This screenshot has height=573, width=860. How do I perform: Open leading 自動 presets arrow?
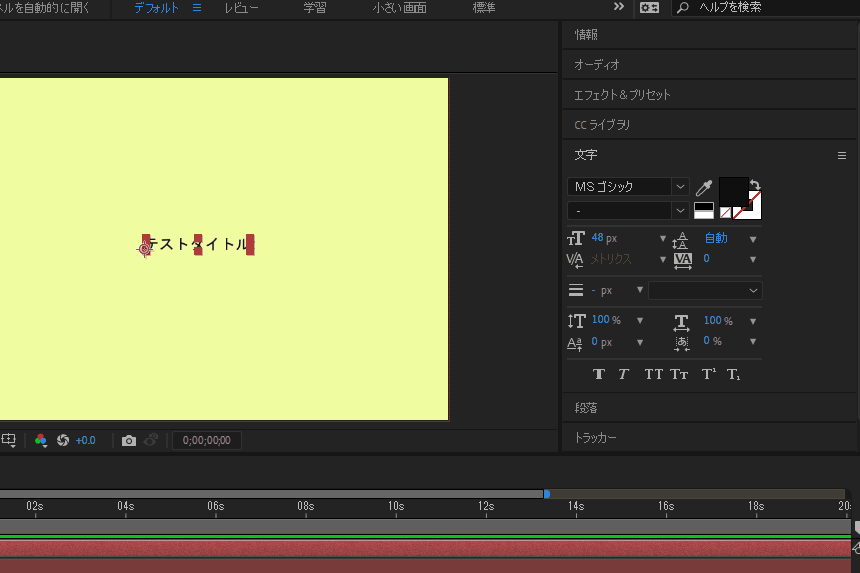coord(753,239)
